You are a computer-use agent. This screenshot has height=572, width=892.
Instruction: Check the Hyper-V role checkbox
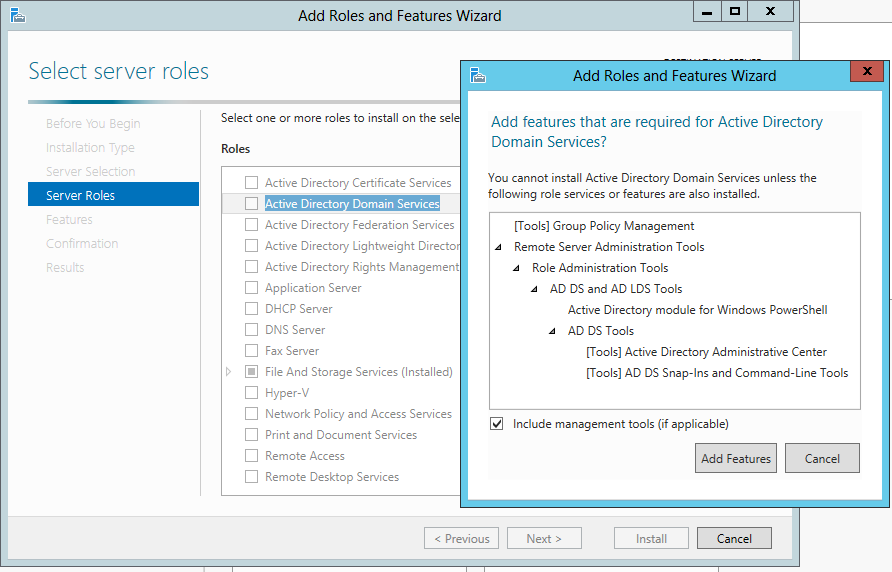pos(251,393)
